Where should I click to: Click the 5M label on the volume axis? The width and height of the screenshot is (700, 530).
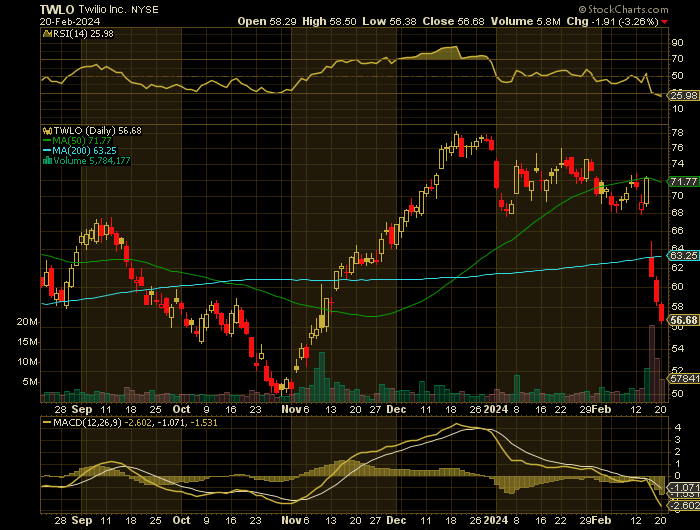click(x=29, y=382)
